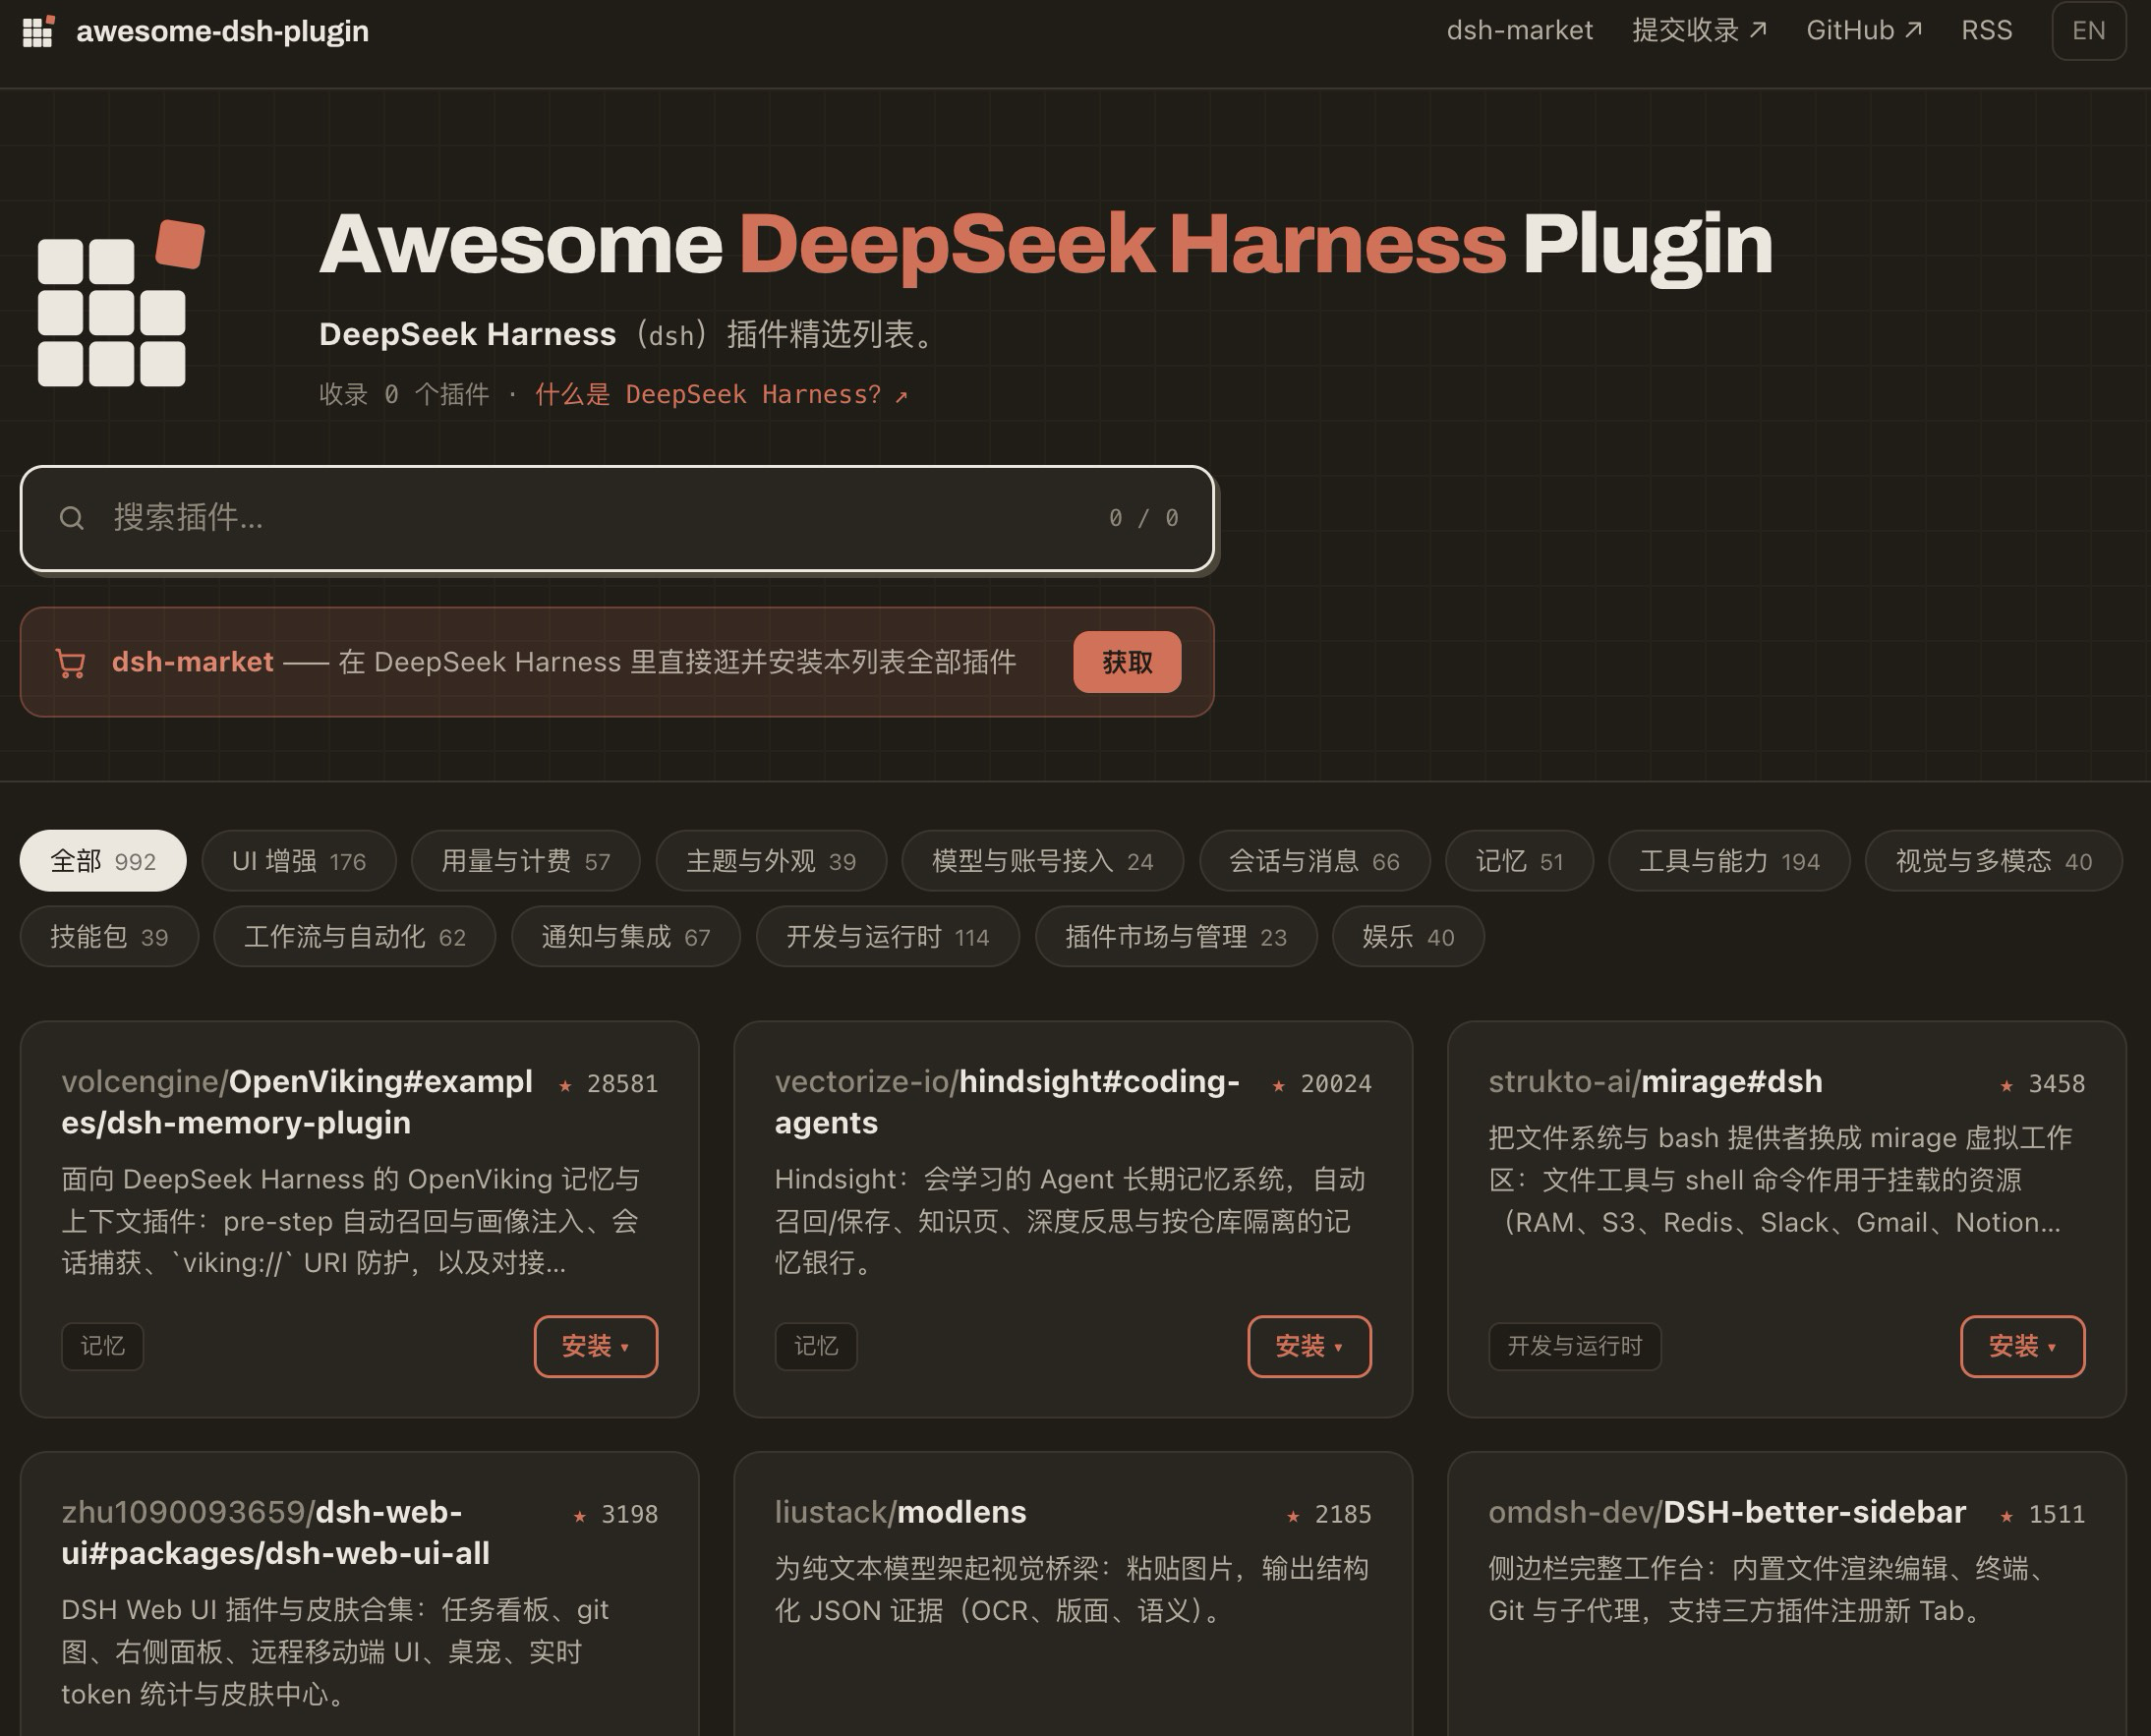Image resolution: width=2151 pixels, height=1736 pixels.
Task: Click the large grid logo beside the title
Action: pyautogui.click(x=121, y=303)
